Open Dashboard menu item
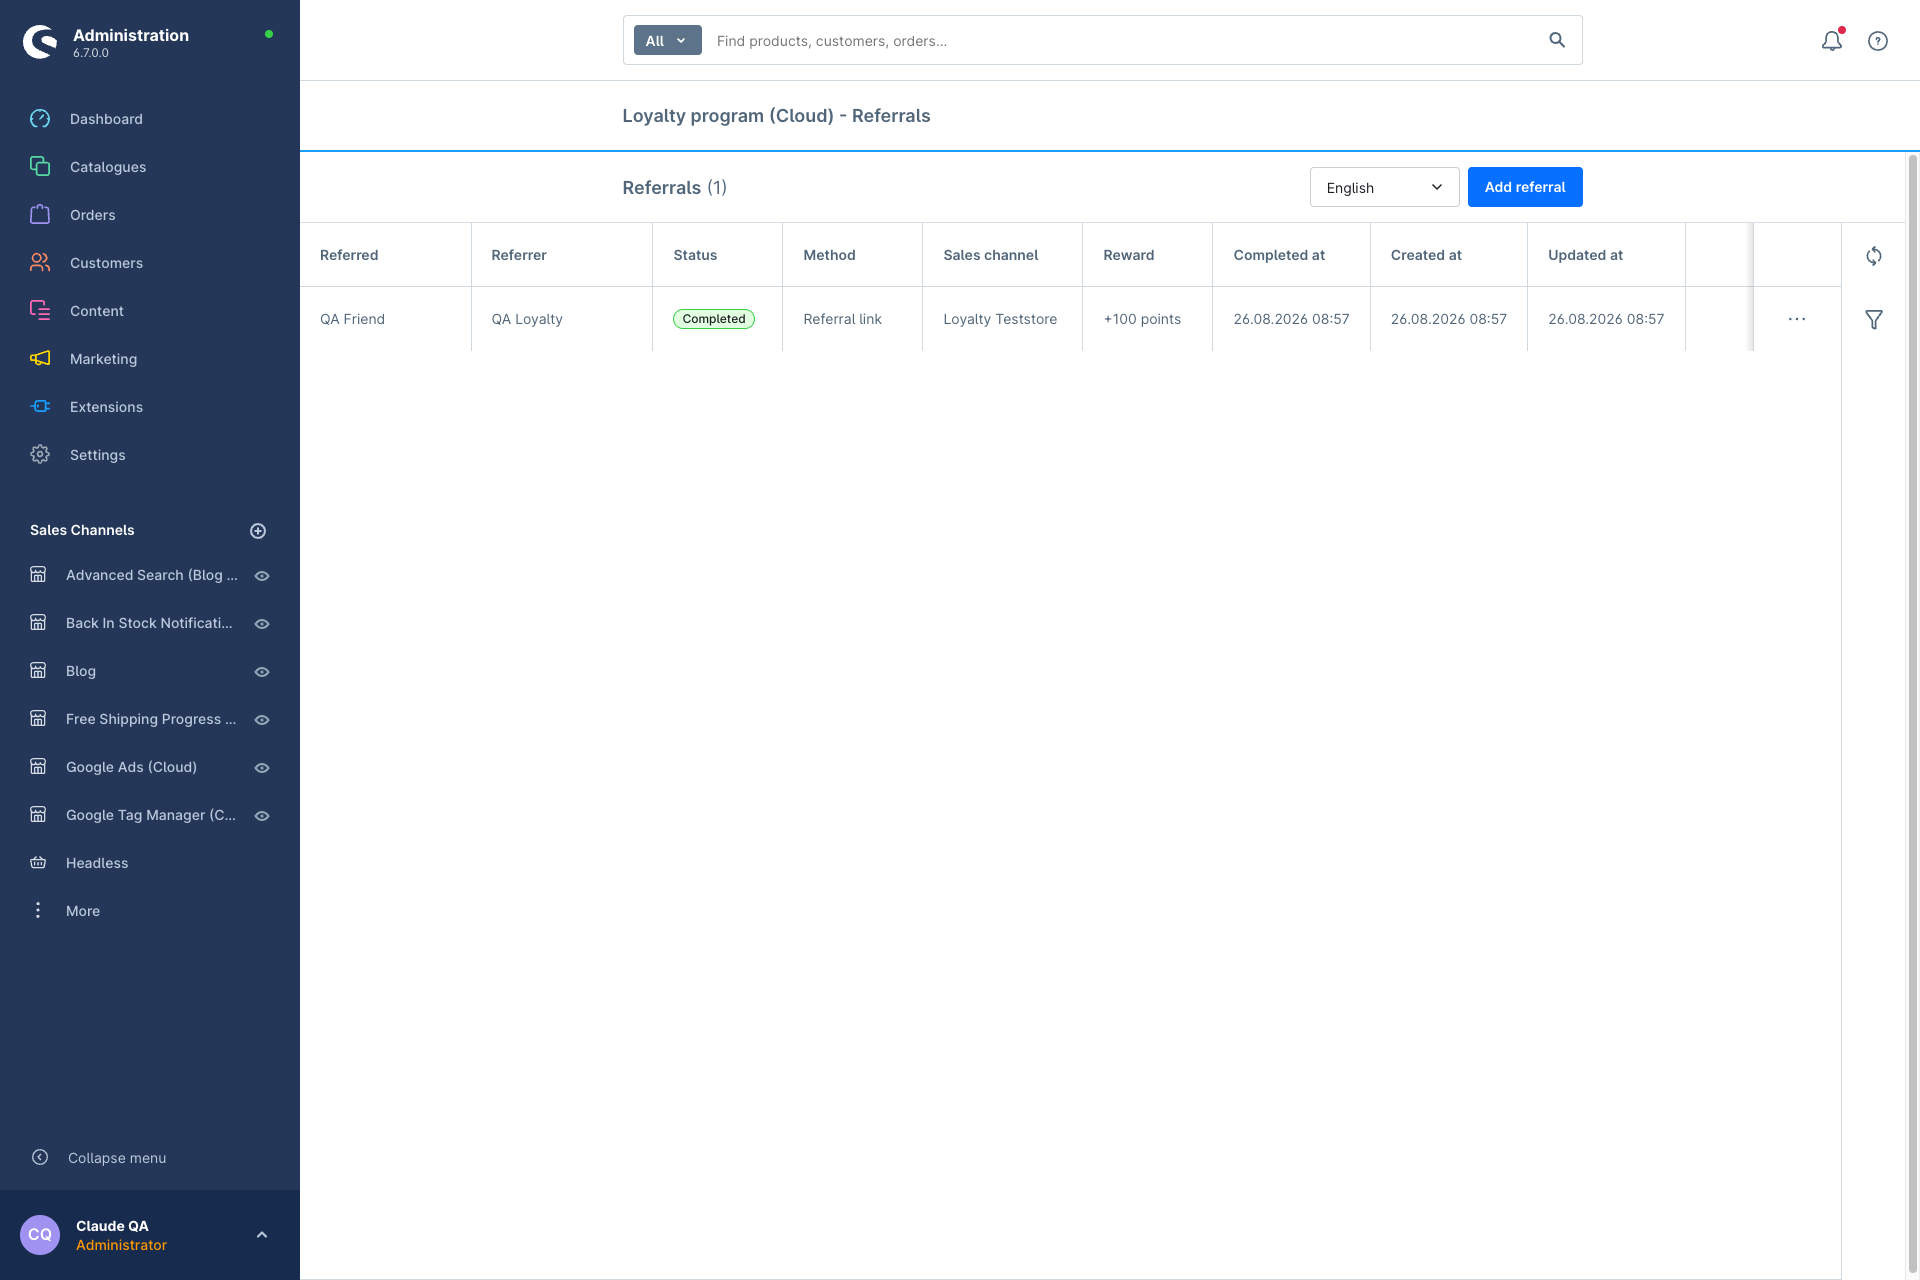The height and width of the screenshot is (1280, 1920). (x=106, y=119)
